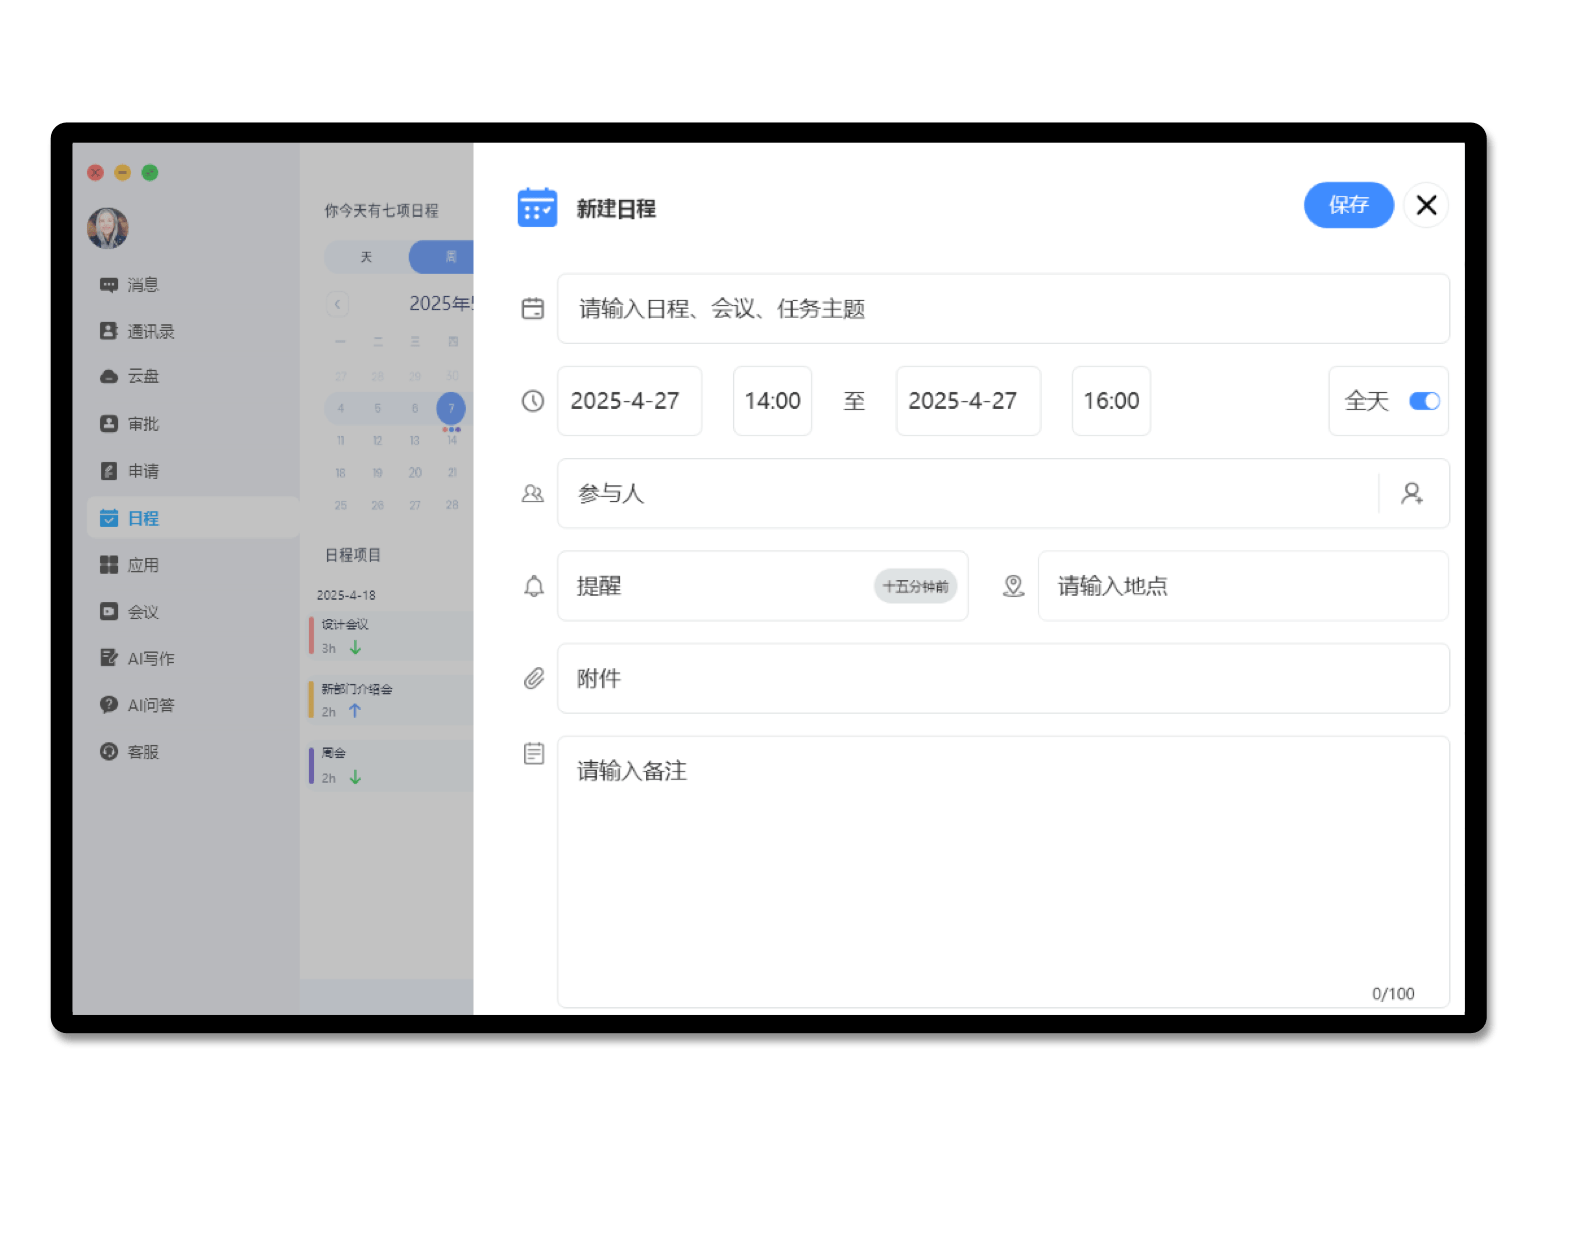Viewport: 1592px width, 1236px height.
Task: Select day 20 in mini calendar
Action: [x=415, y=473]
